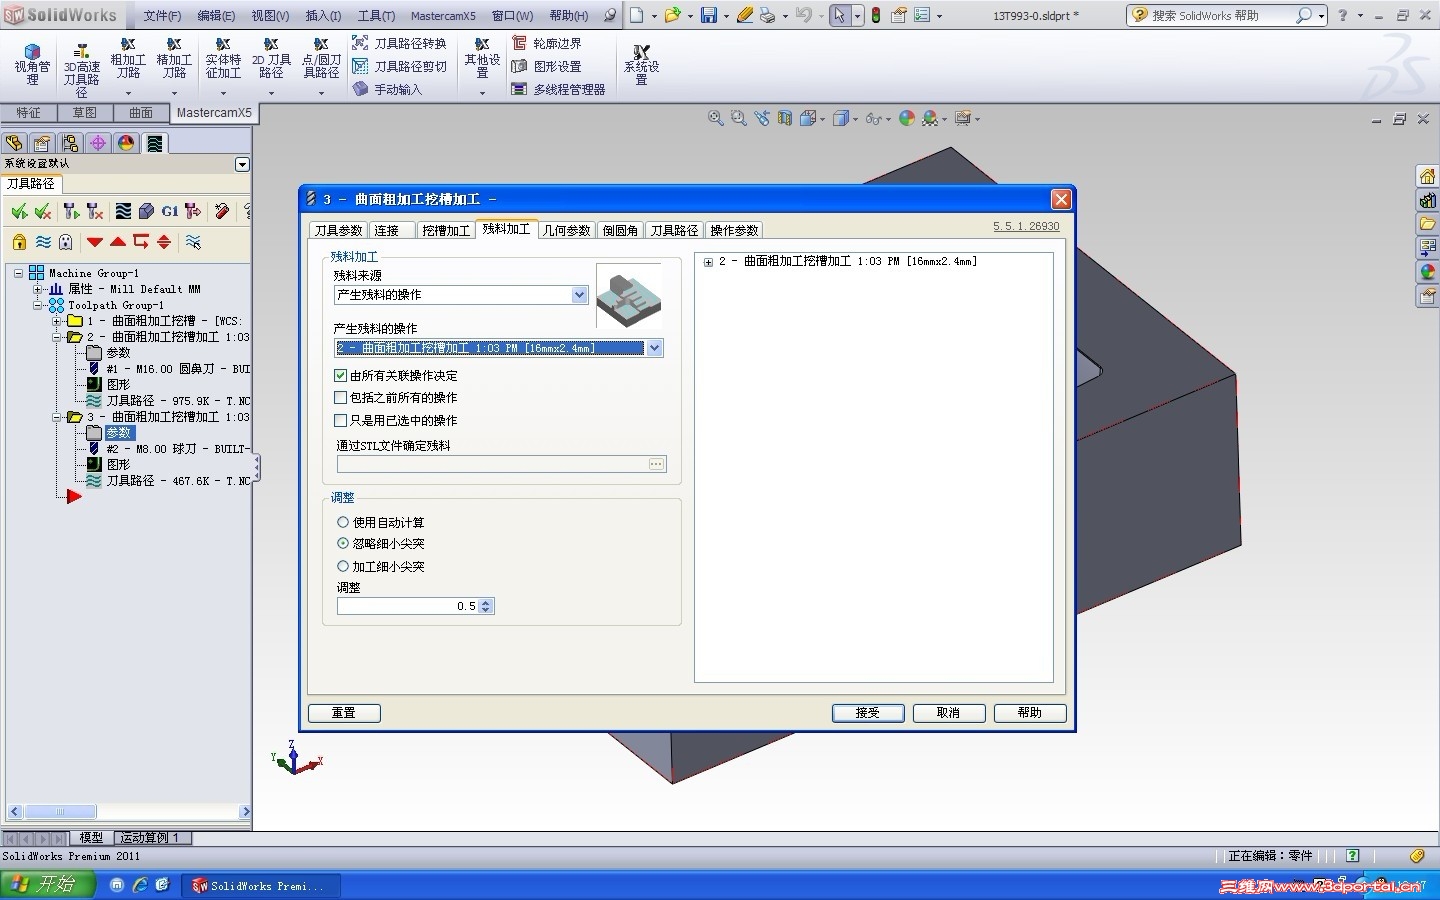Viewport: 1440px width, 900px height.
Task: Select the 使用自动计算 radio option
Action: click(x=343, y=522)
